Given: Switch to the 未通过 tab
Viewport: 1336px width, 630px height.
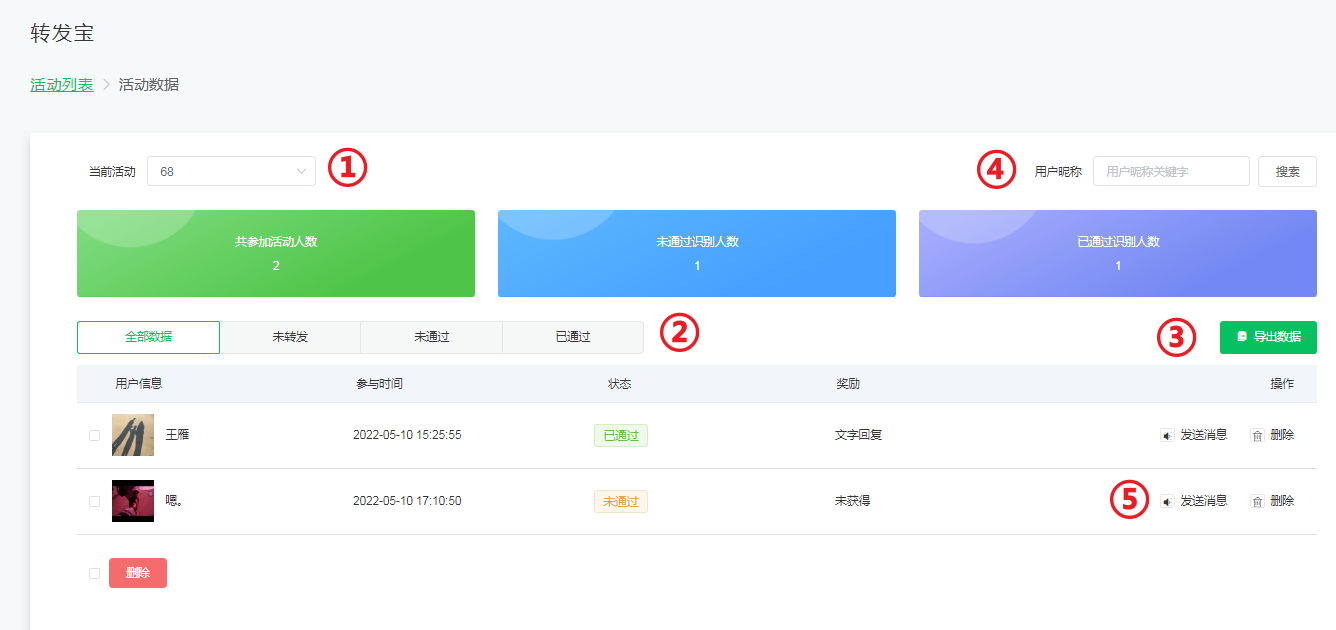Looking at the screenshot, I should pos(431,337).
